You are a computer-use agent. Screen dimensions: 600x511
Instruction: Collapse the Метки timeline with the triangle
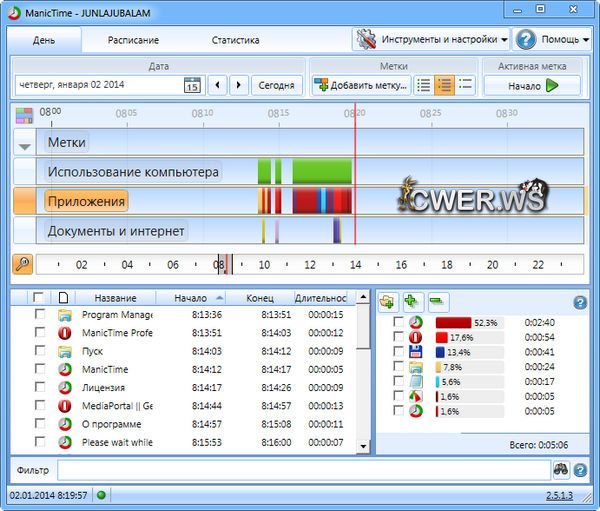24,147
